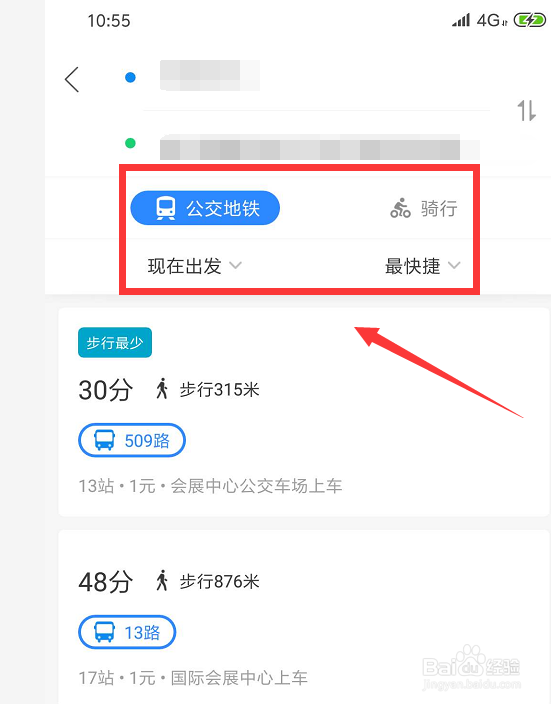Click walking figure icon next to 步行315米
The image size is (551, 704).
(162, 388)
